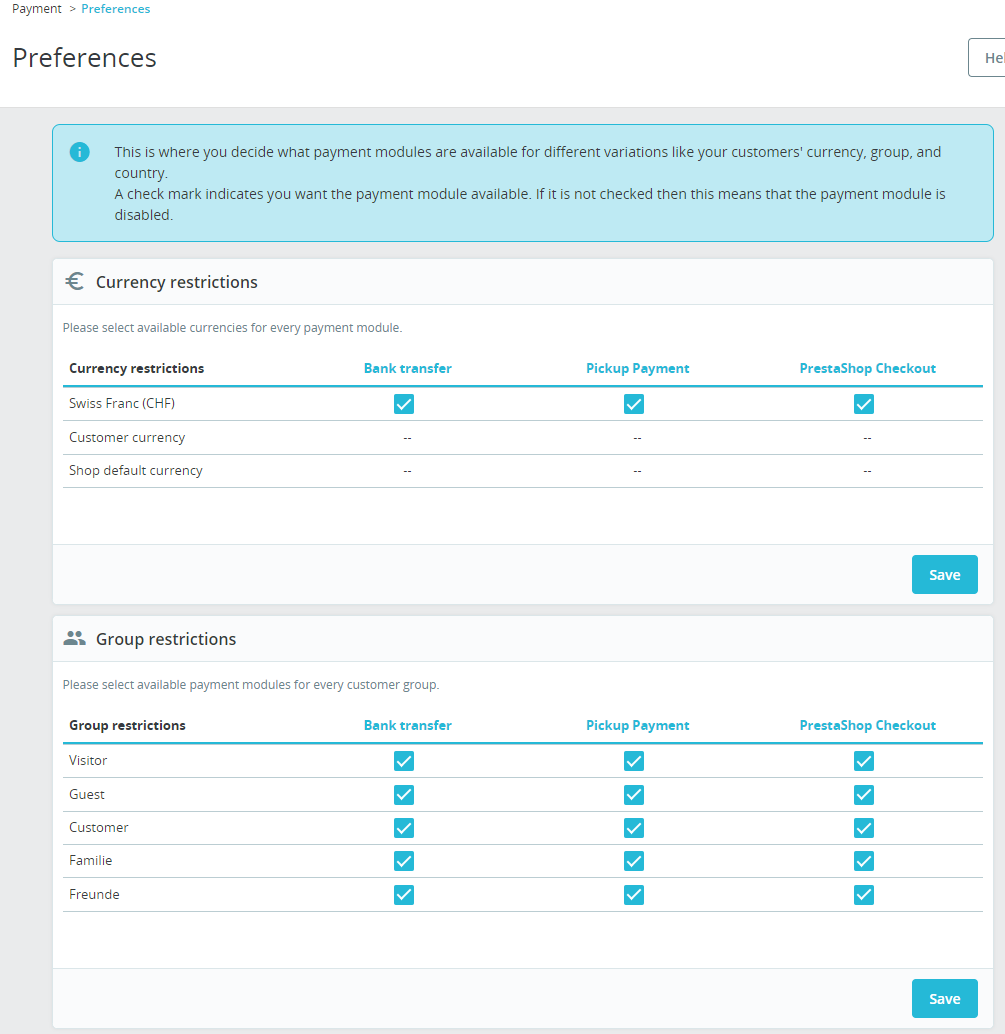Uncheck Bank transfer for Swiss Franc
Viewport: 1005px width, 1034px height.
click(403, 403)
